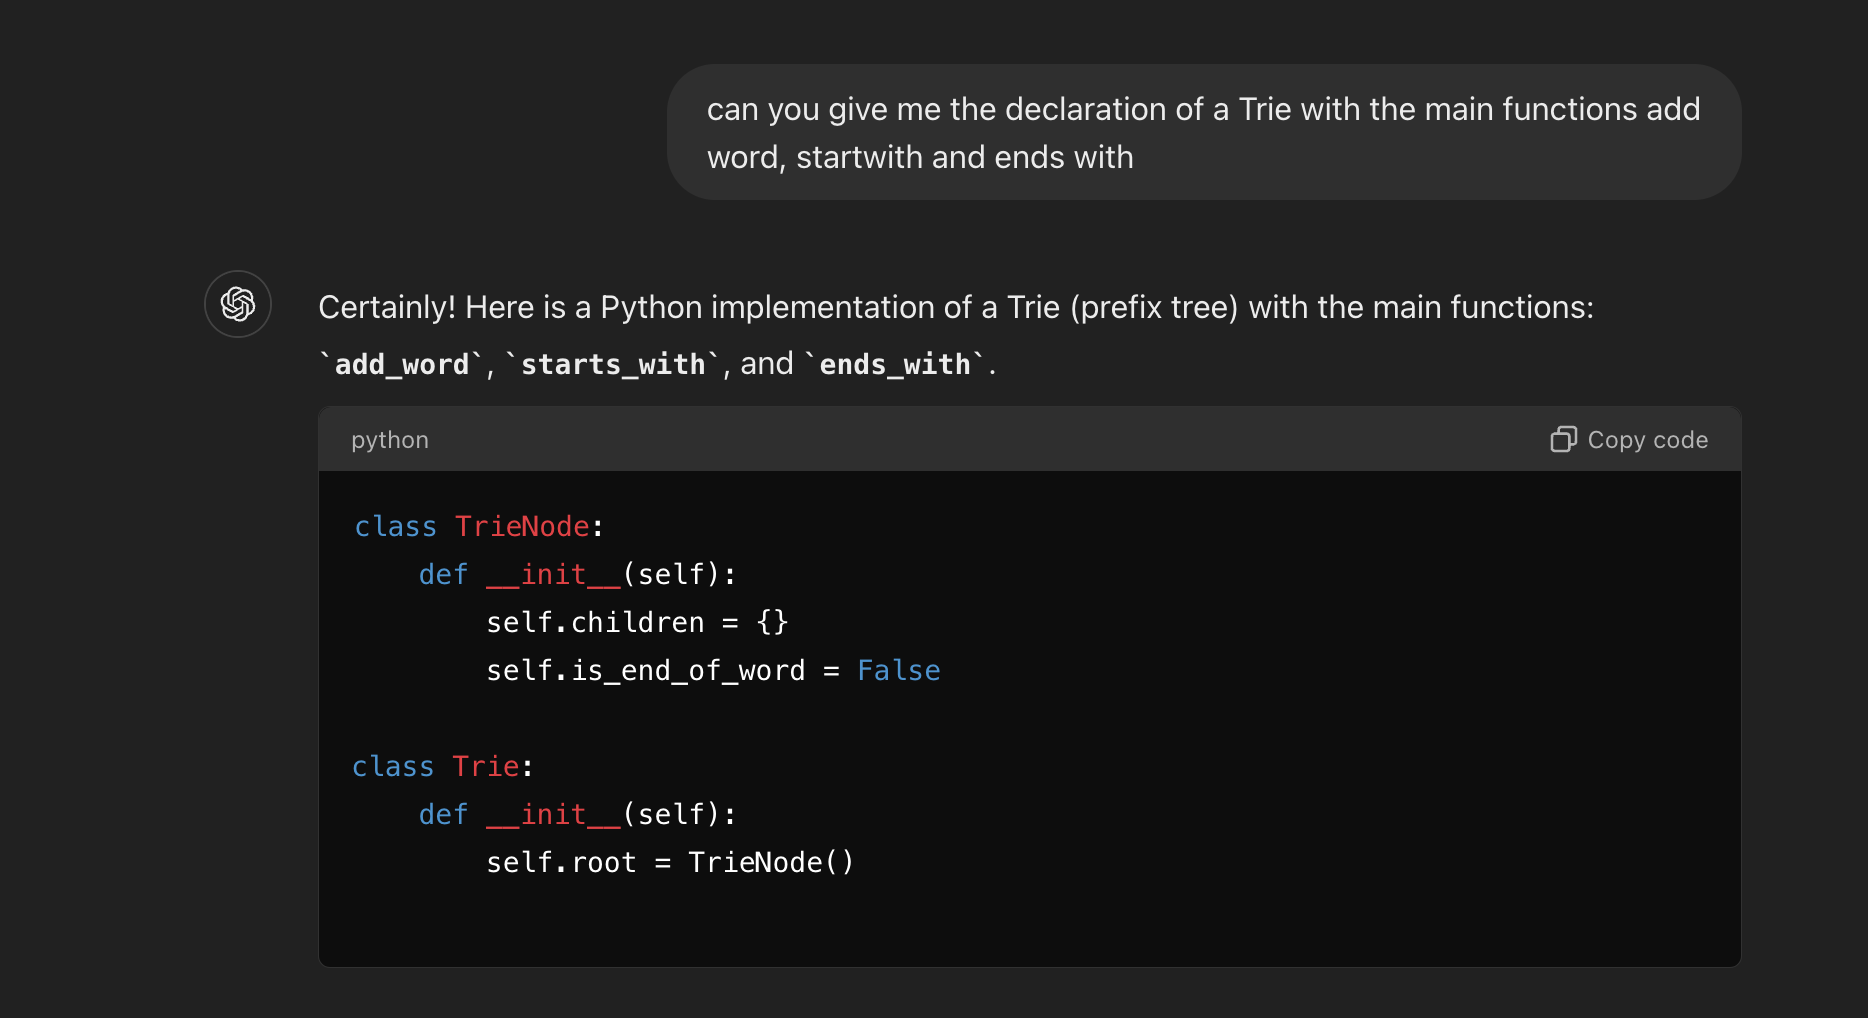Click the "Certainly! Here is a Python implementation" sentence
Screen dimensions: 1868x1018
[955, 307]
